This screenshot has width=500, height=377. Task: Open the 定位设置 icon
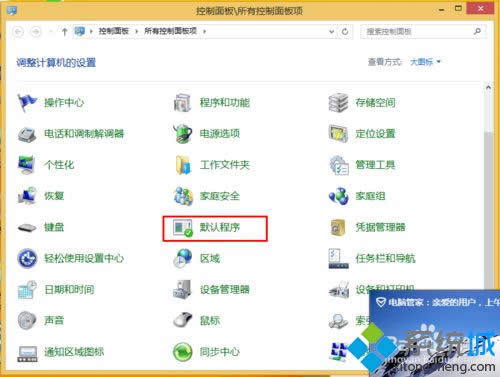(x=338, y=134)
